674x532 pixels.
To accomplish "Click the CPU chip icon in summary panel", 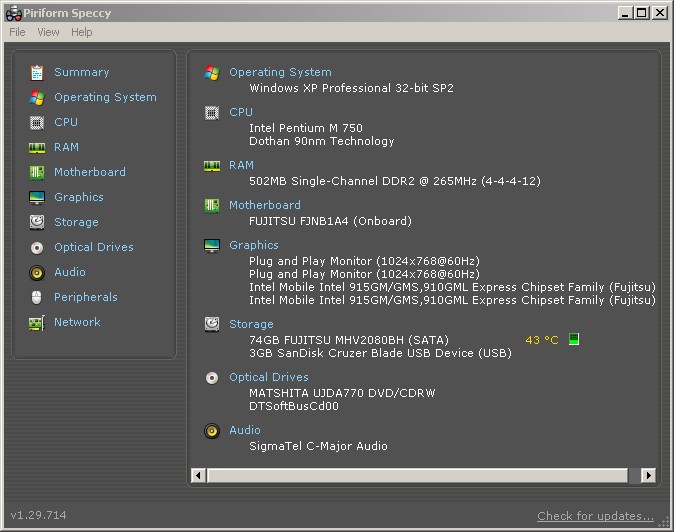I will pos(212,113).
